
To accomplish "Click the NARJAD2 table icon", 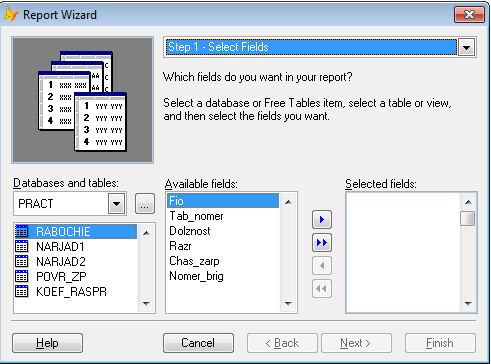I will 22,261.
